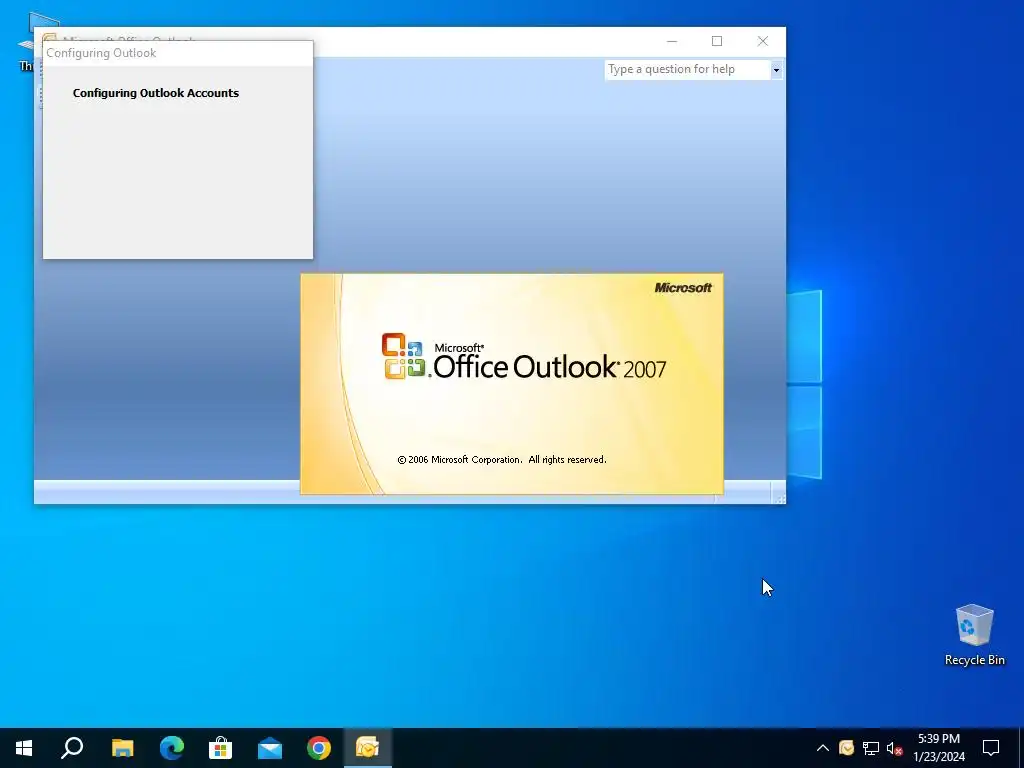Click the Type a question for help box

click(x=688, y=69)
